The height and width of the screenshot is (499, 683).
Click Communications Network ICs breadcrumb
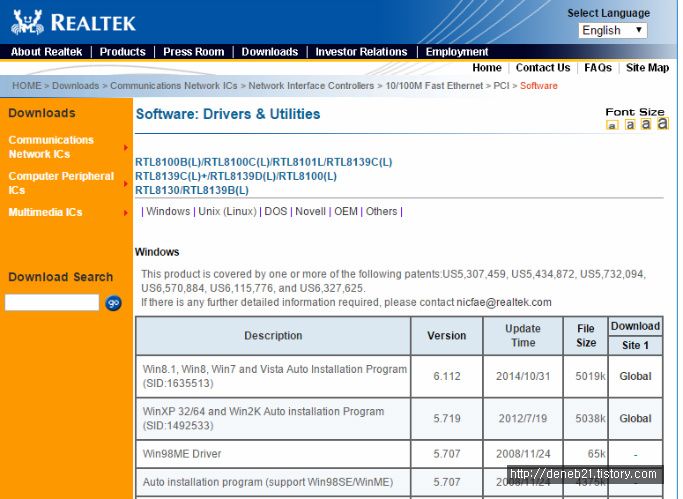173,86
